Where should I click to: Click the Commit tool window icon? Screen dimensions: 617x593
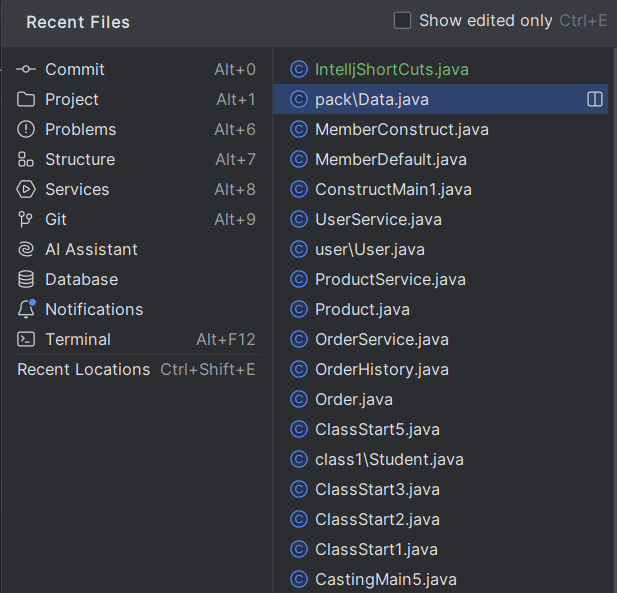pos(26,70)
